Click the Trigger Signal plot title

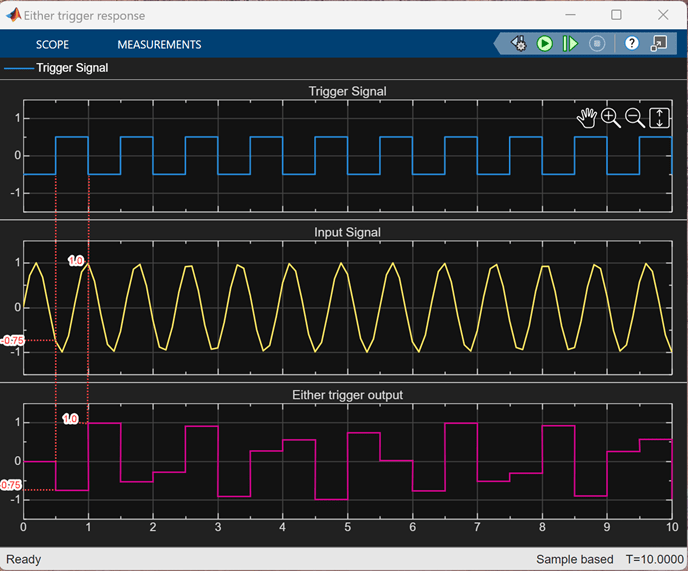click(347, 91)
